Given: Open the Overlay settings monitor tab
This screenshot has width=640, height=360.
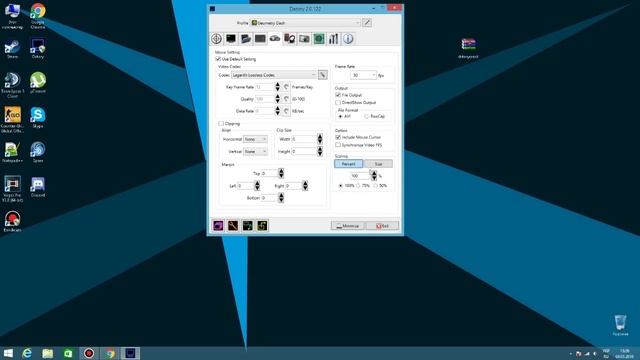Looking at the screenshot, I should pyautogui.click(x=231, y=39).
